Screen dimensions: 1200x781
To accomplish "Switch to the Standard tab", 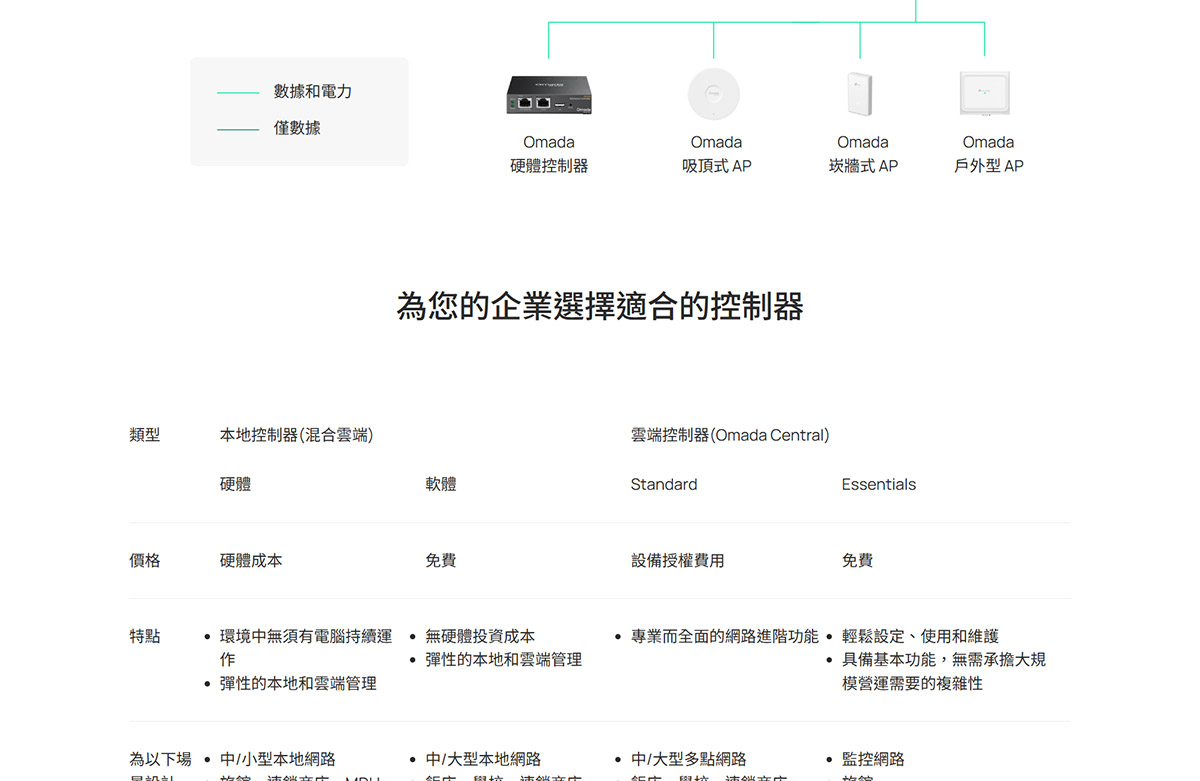I will coord(663,485).
